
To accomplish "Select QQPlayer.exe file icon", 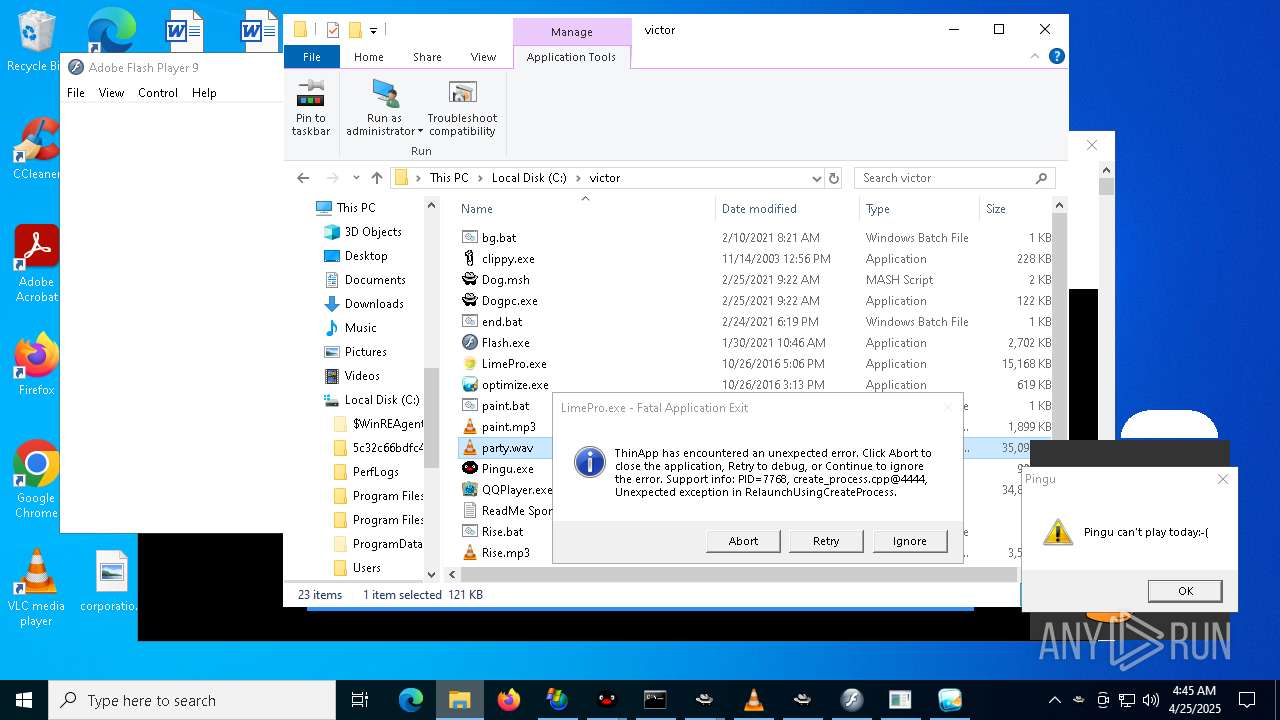I will [x=470, y=490].
